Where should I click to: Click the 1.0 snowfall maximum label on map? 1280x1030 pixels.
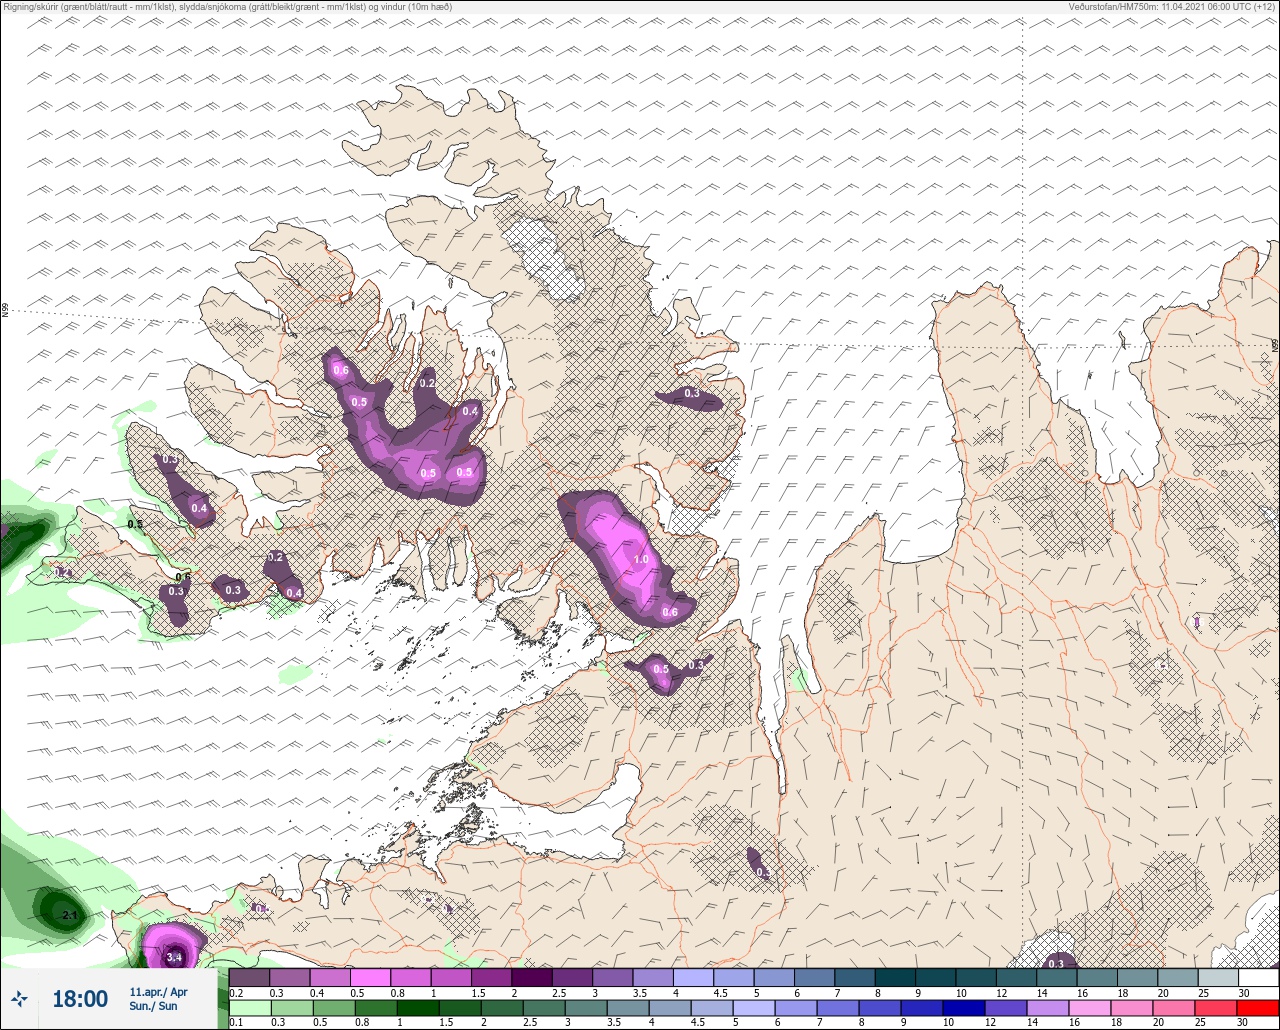click(641, 559)
